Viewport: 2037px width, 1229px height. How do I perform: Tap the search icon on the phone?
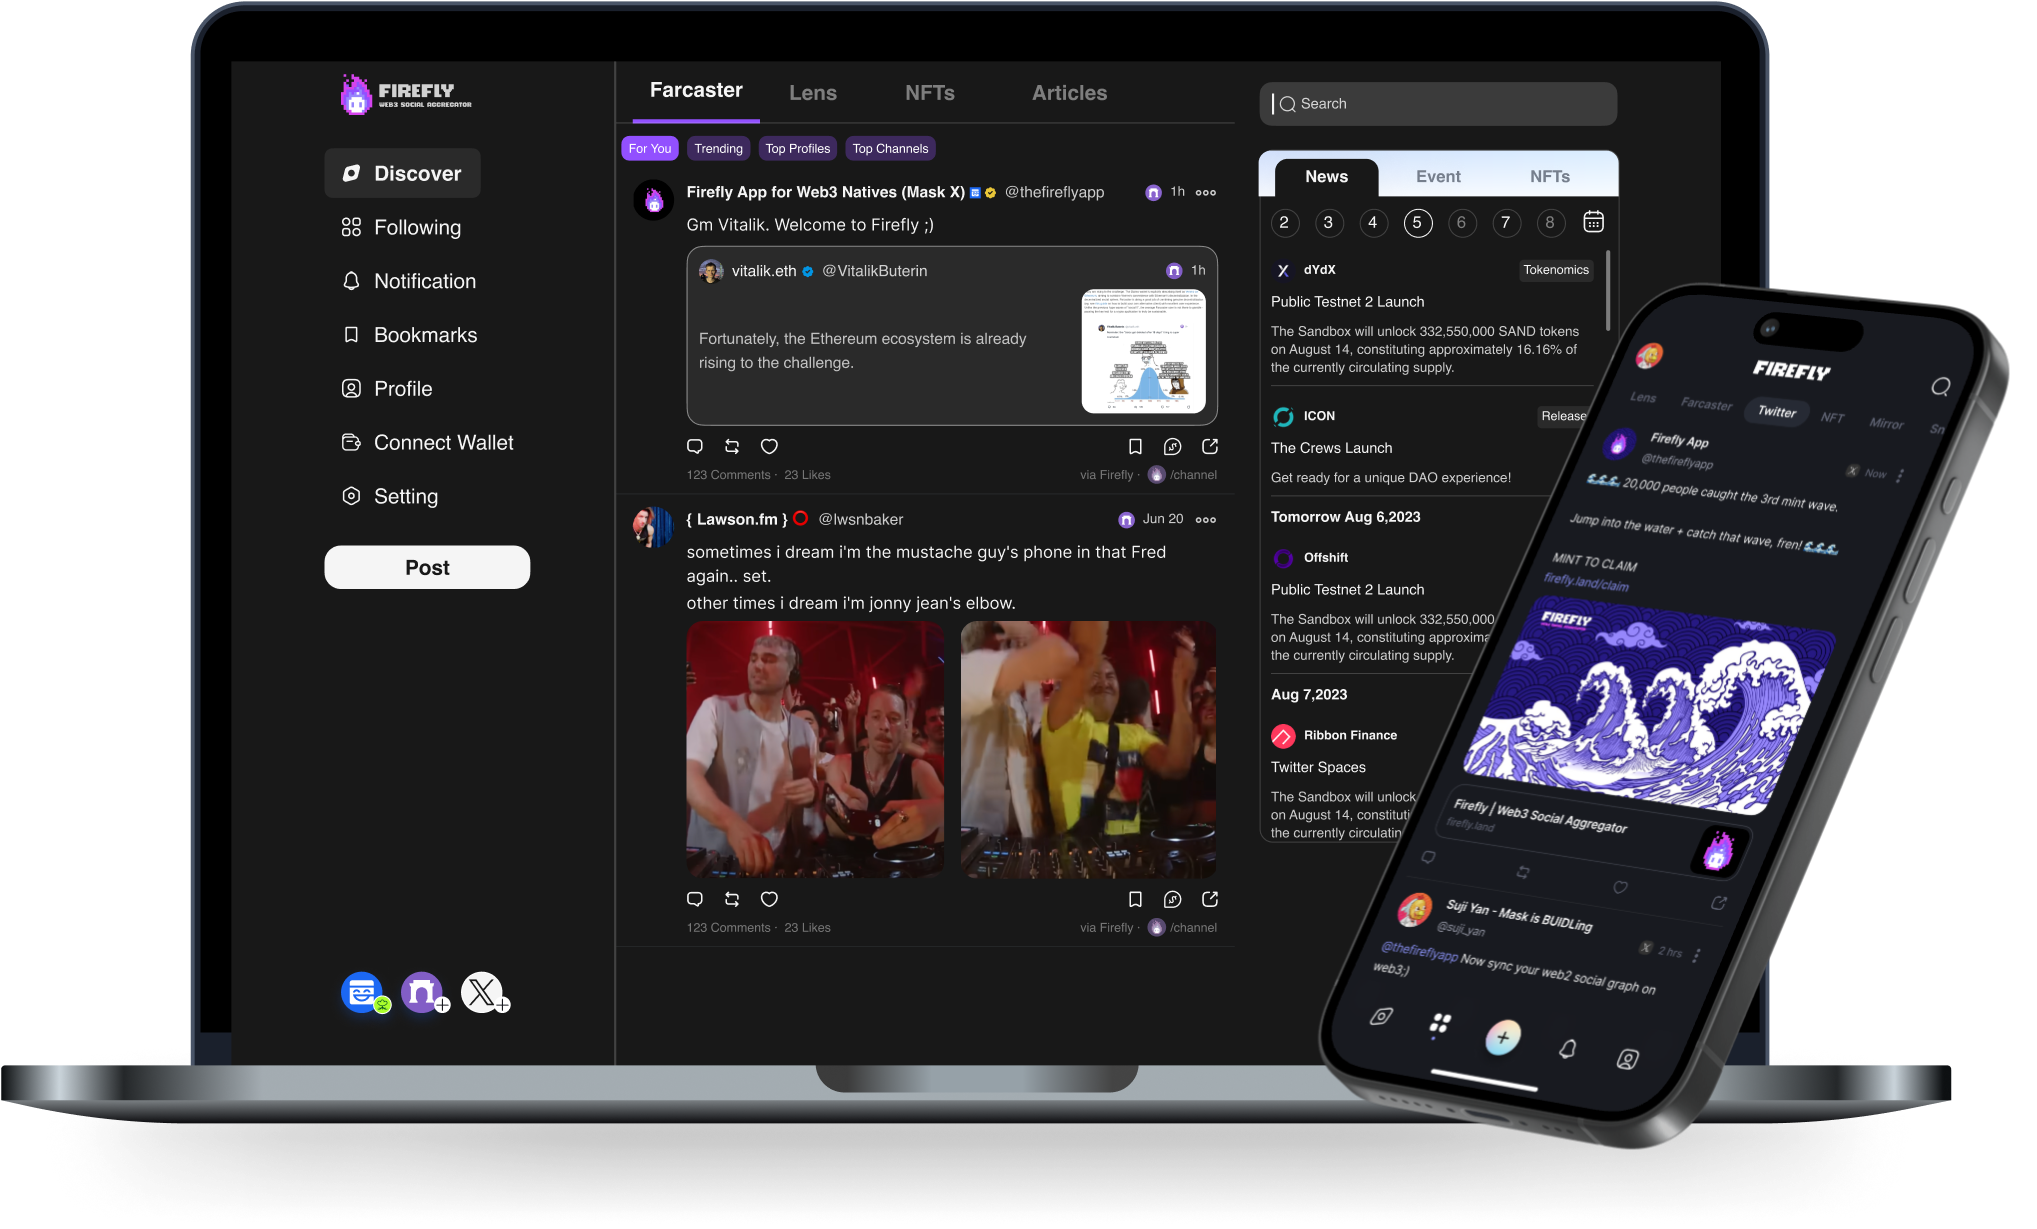click(x=1941, y=387)
